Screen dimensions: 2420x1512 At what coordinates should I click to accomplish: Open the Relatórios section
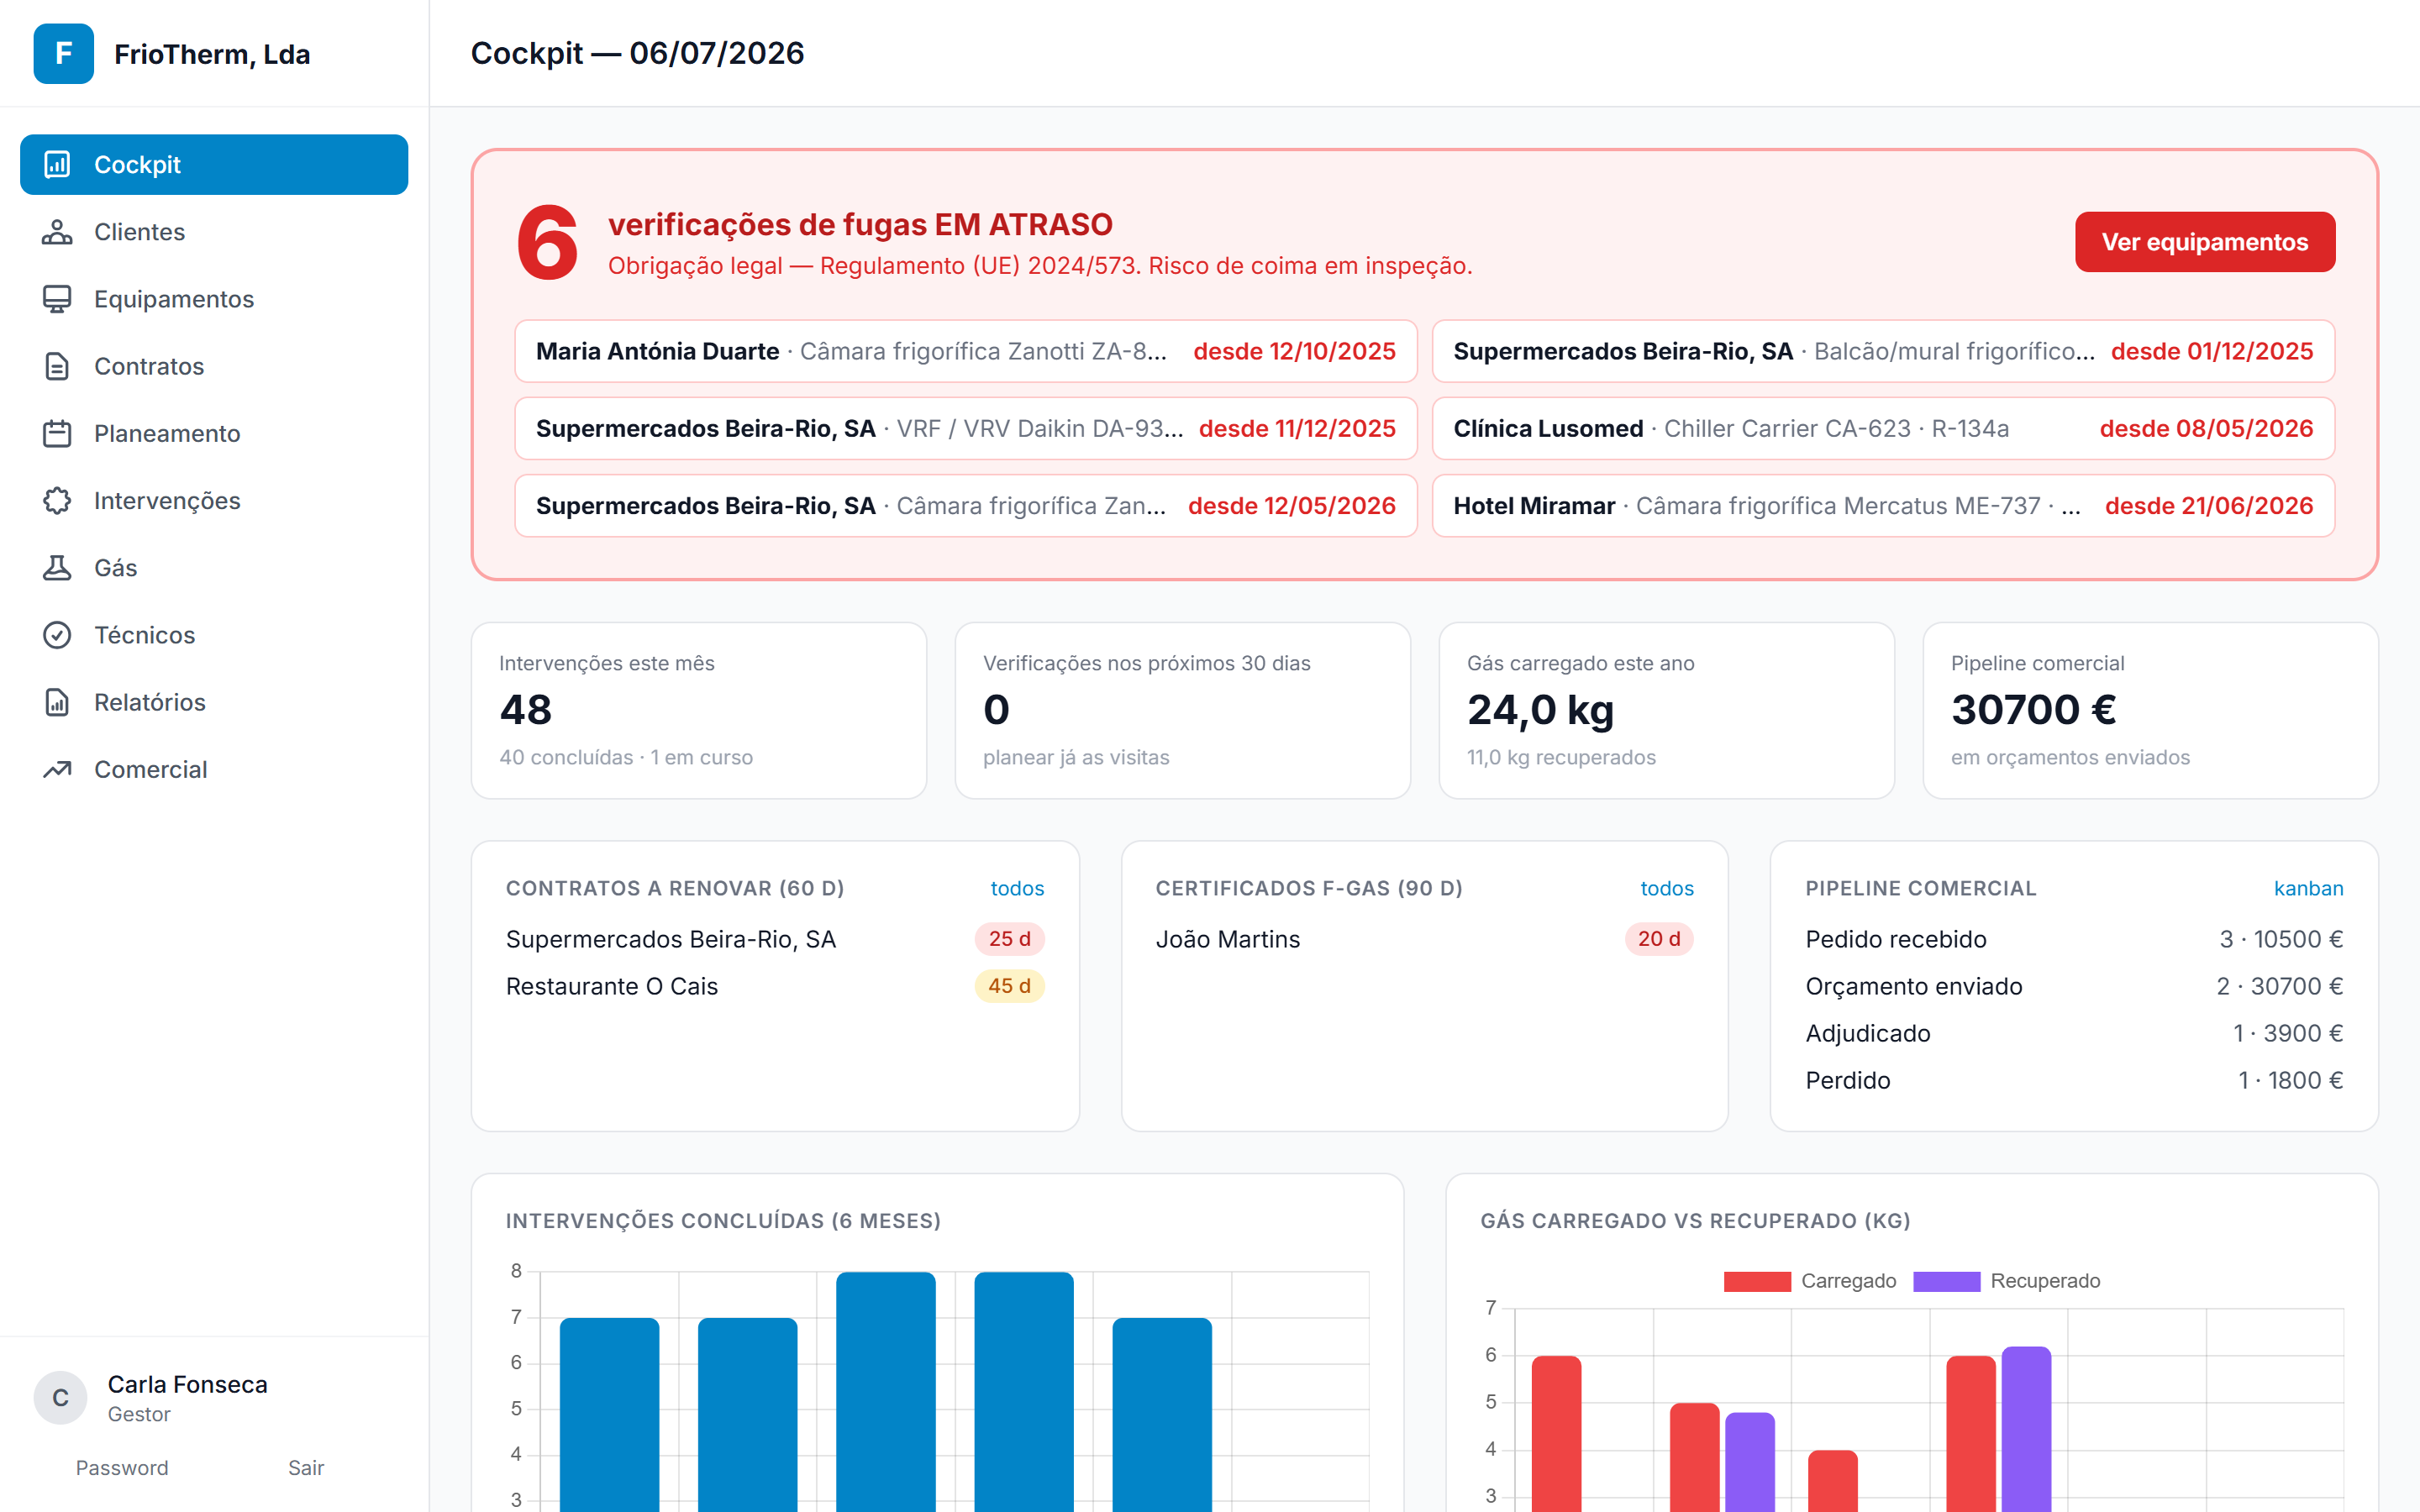(x=214, y=701)
